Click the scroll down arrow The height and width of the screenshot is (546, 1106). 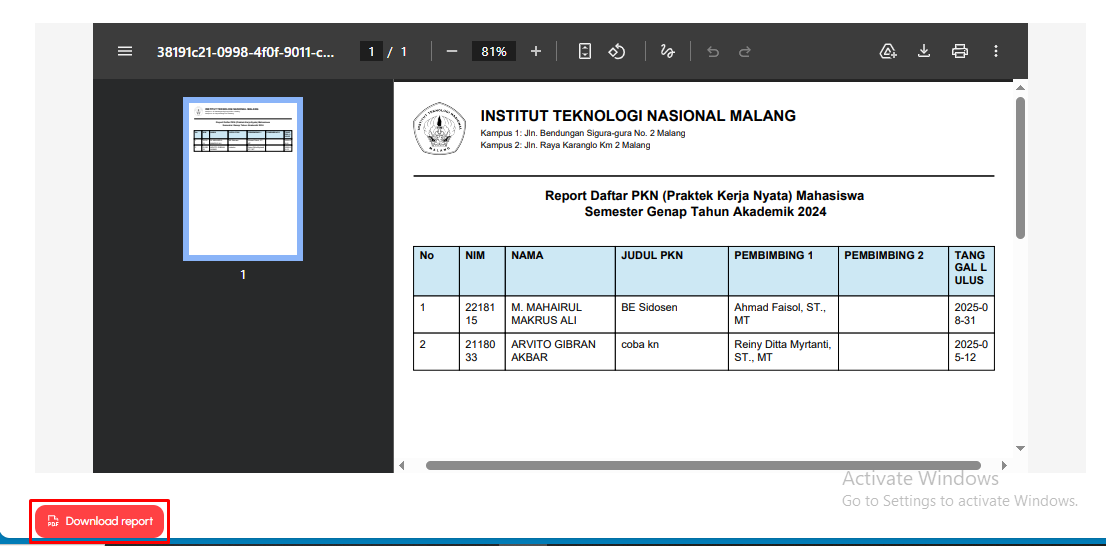click(x=1020, y=448)
